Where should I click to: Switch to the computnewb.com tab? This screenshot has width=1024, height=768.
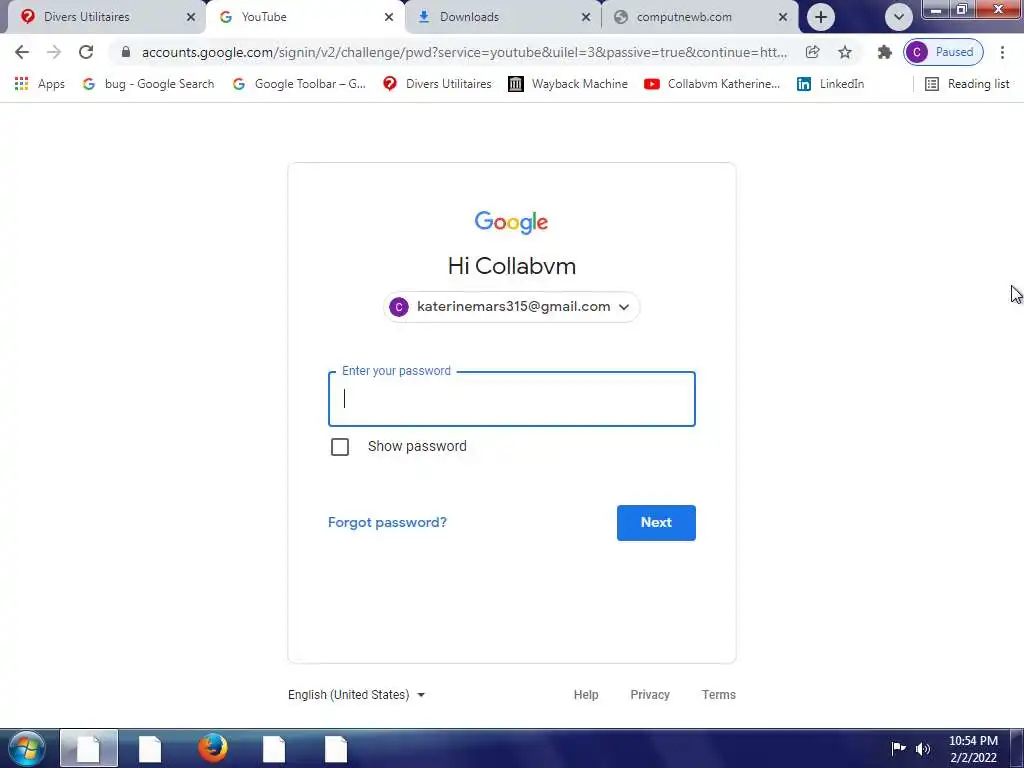700,17
